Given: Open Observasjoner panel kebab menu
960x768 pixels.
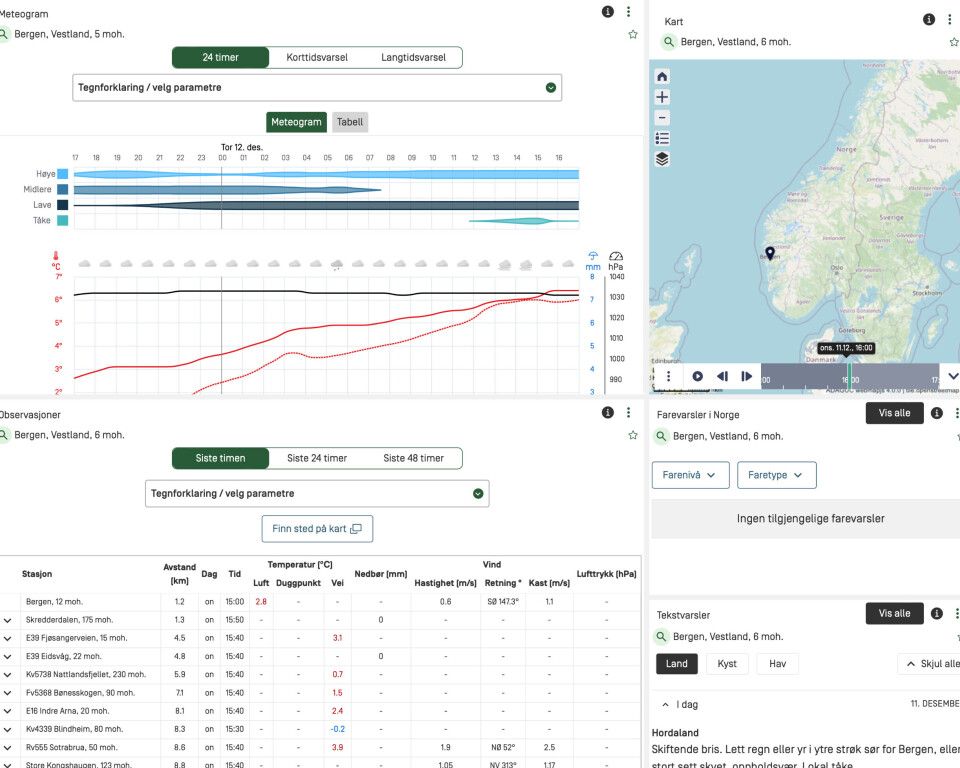Looking at the screenshot, I should click(x=628, y=413).
